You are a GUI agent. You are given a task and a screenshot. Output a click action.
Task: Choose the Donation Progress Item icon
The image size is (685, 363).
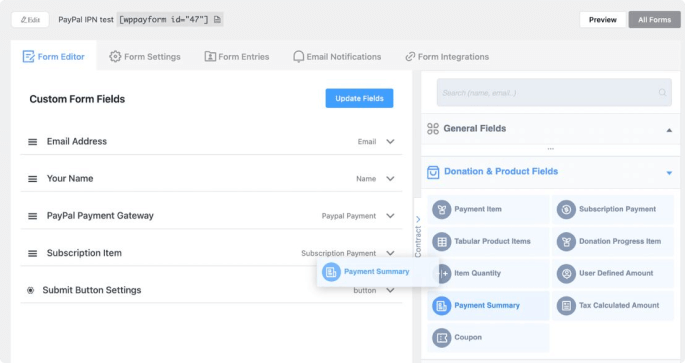pos(566,241)
